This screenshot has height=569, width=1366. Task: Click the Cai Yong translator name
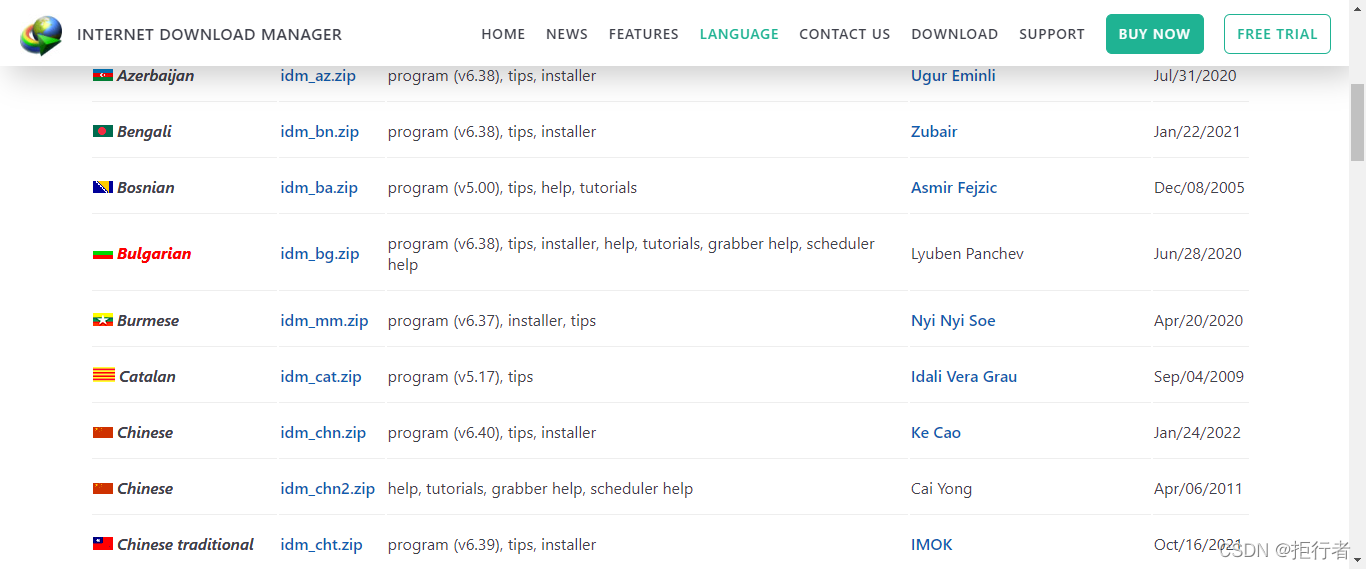[941, 489]
